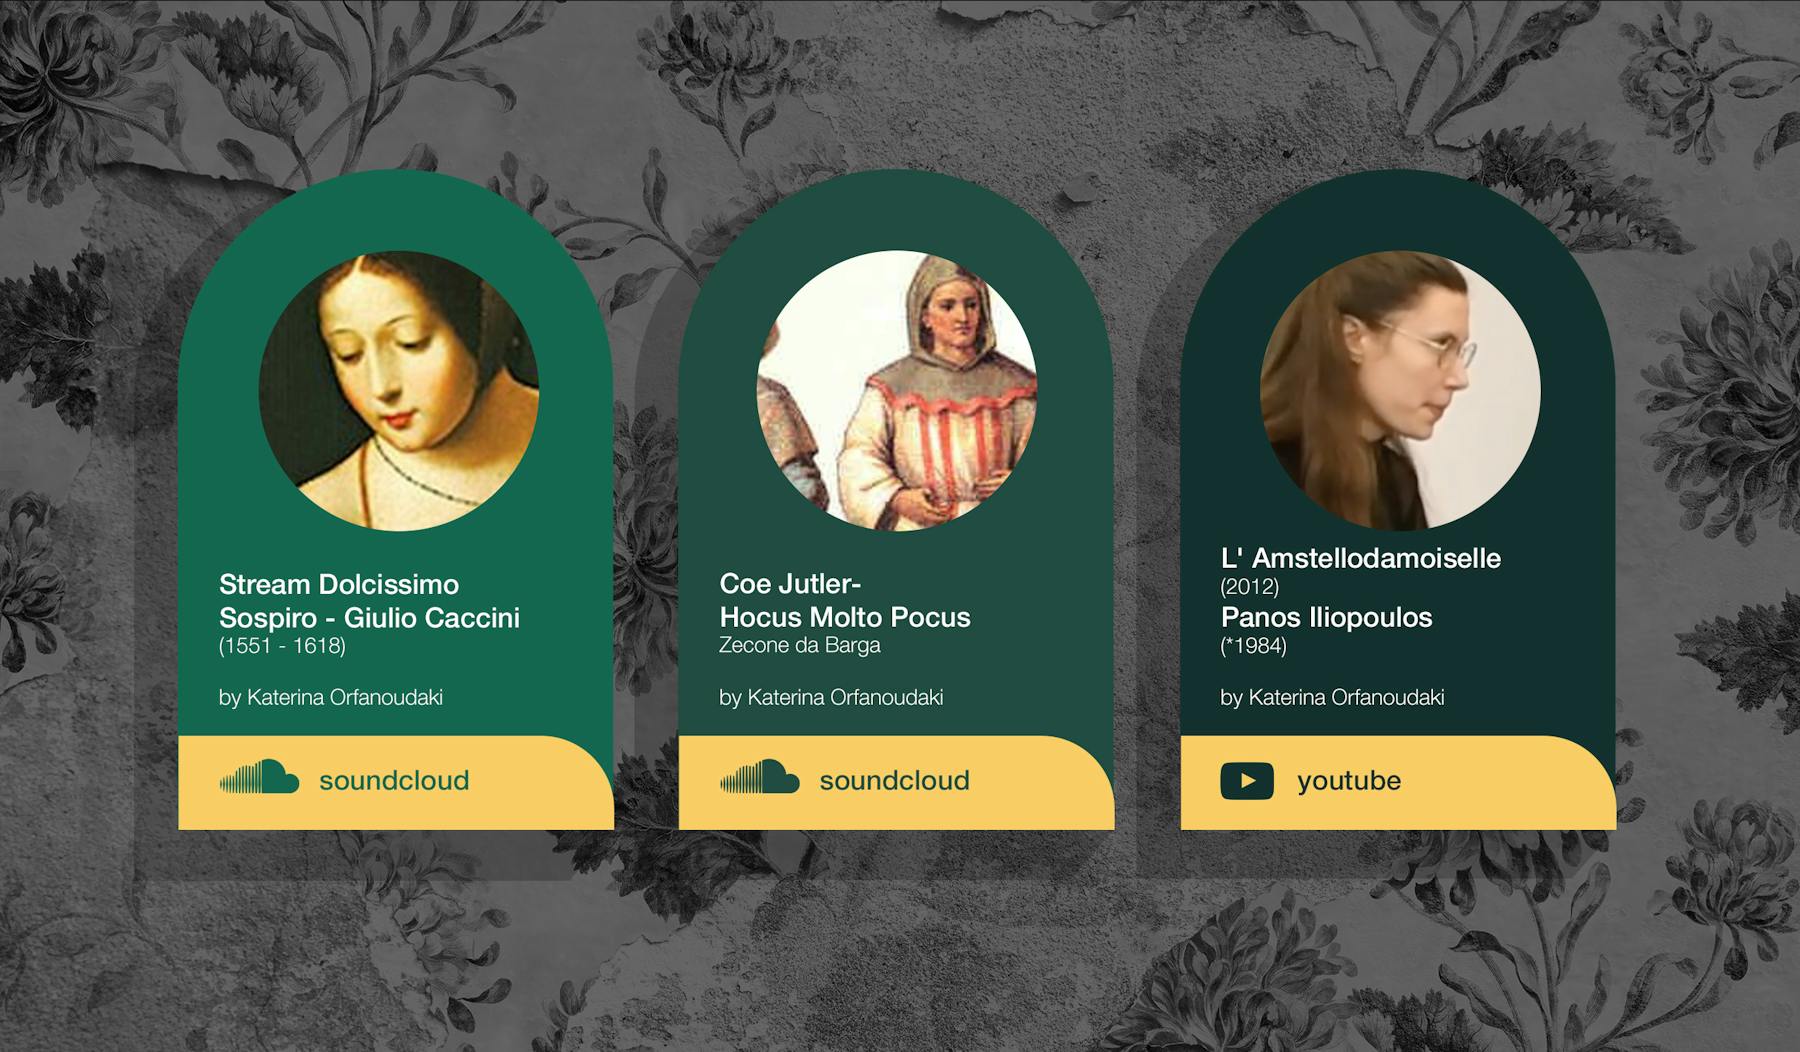Click the (*1984) birth year text
Image resolution: width=1800 pixels, height=1052 pixels.
click(x=1253, y=646)
